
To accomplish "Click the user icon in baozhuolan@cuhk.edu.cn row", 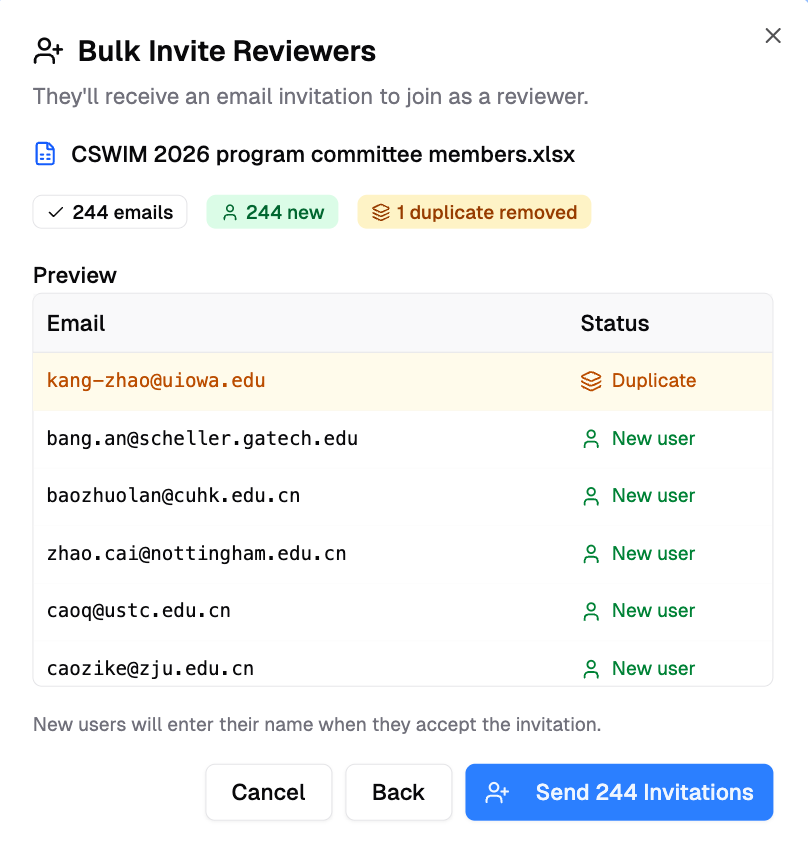I will [x=591, y=496].
